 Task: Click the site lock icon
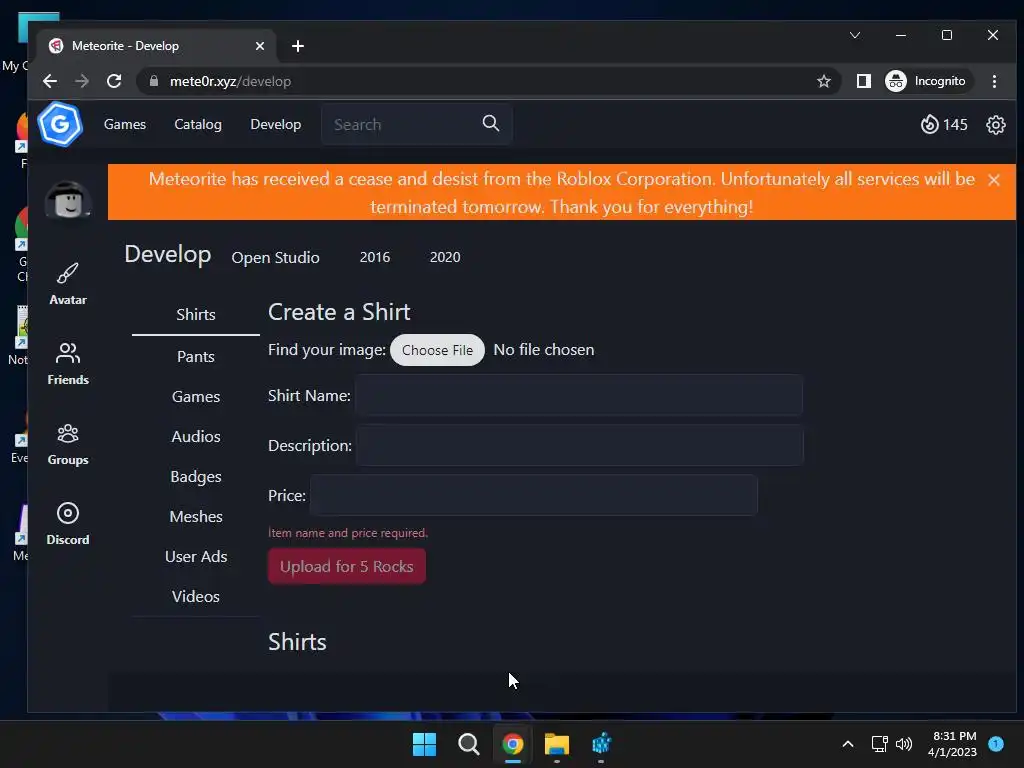[153, 81]
